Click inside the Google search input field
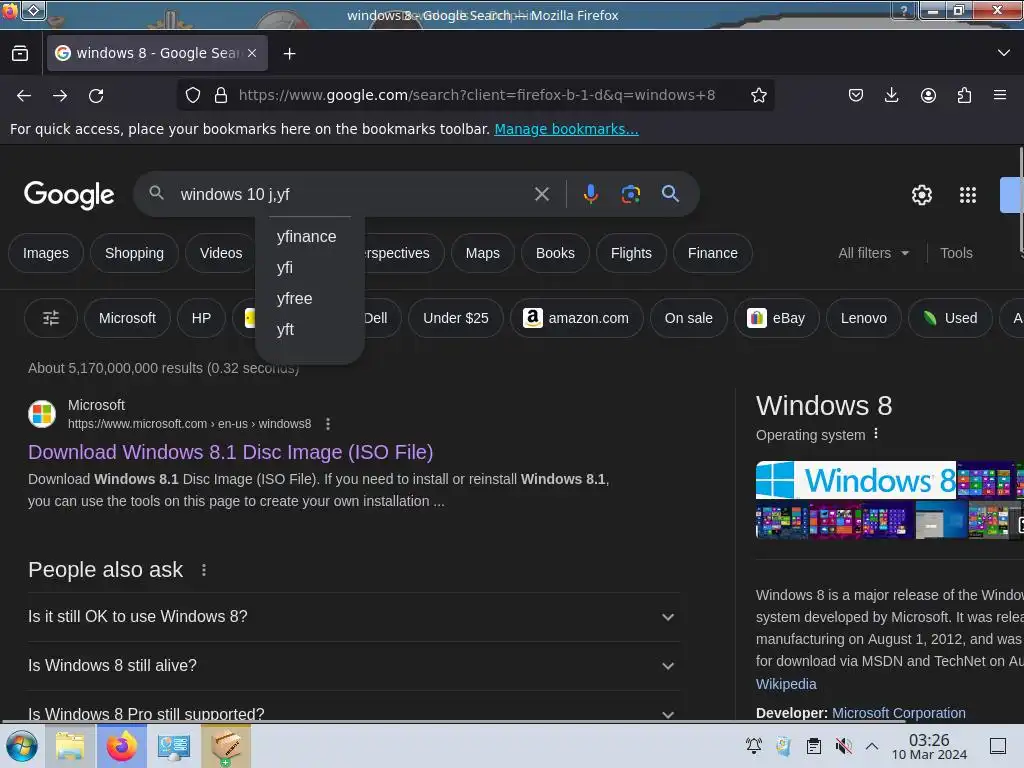 tap(353, 194)
